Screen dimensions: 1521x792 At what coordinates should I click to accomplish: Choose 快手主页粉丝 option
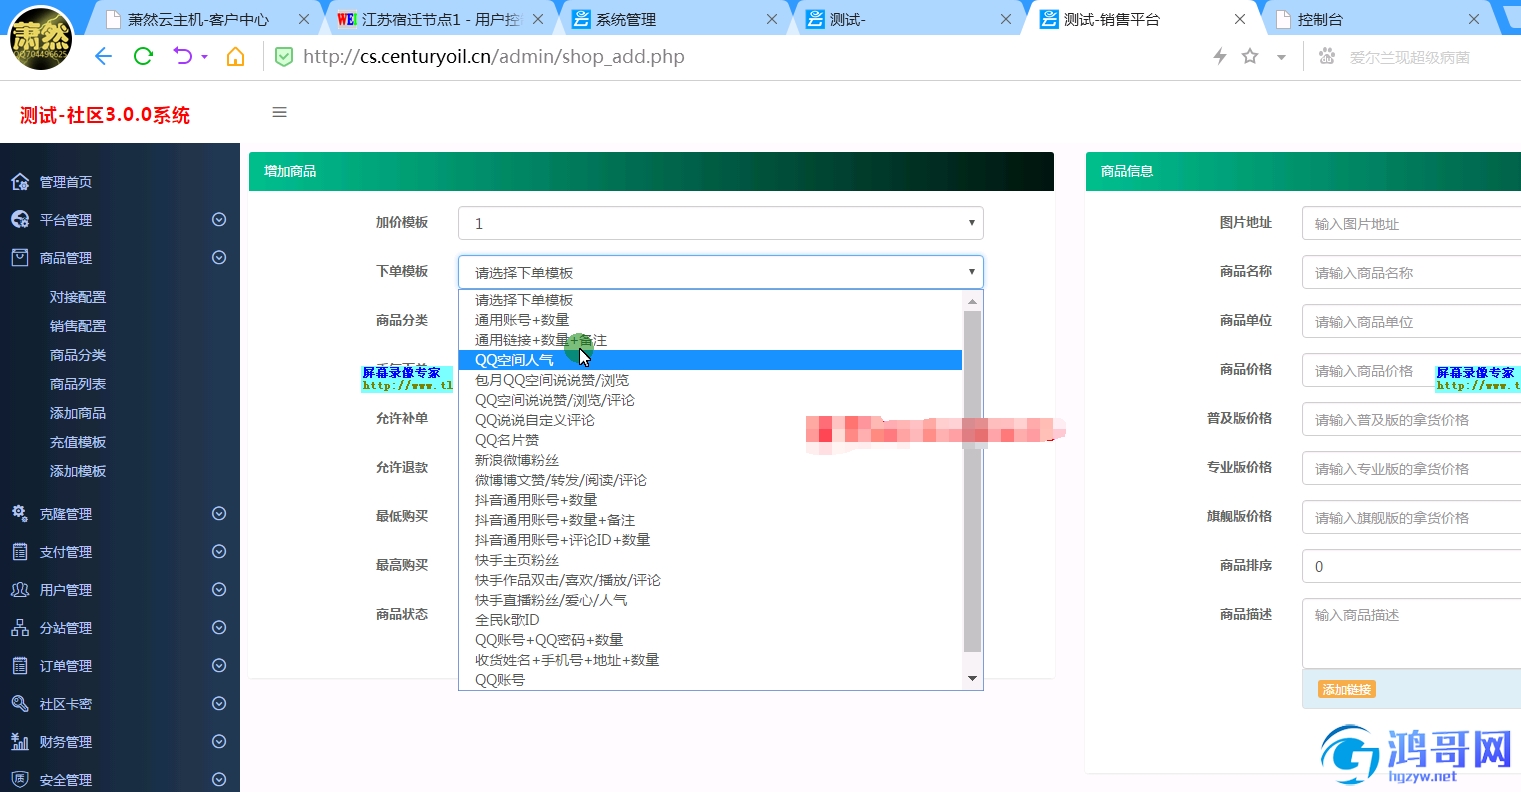710,560
